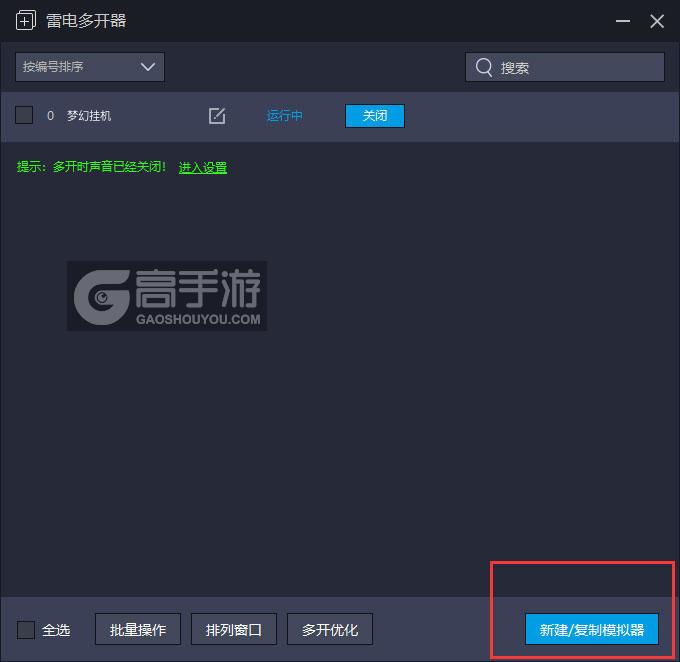
Task: Minimize the 雷电多开器 window
Action: pos(623,21)
